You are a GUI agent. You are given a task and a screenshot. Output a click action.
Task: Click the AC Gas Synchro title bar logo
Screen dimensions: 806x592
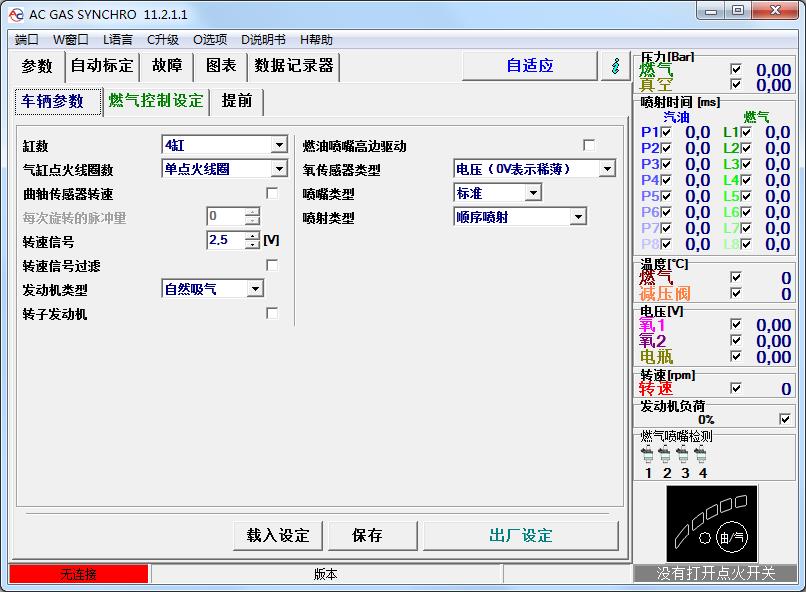(x=16, y=14)
